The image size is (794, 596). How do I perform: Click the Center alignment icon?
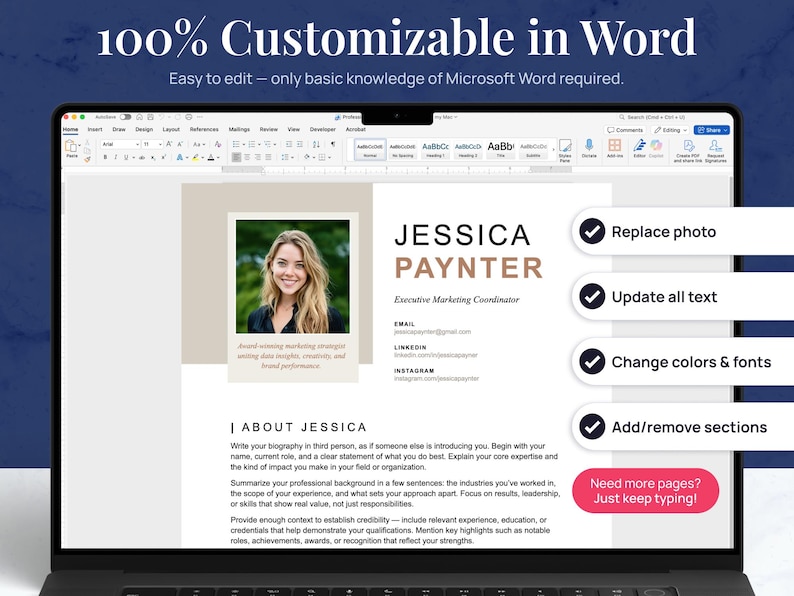[x=247, y=157]
